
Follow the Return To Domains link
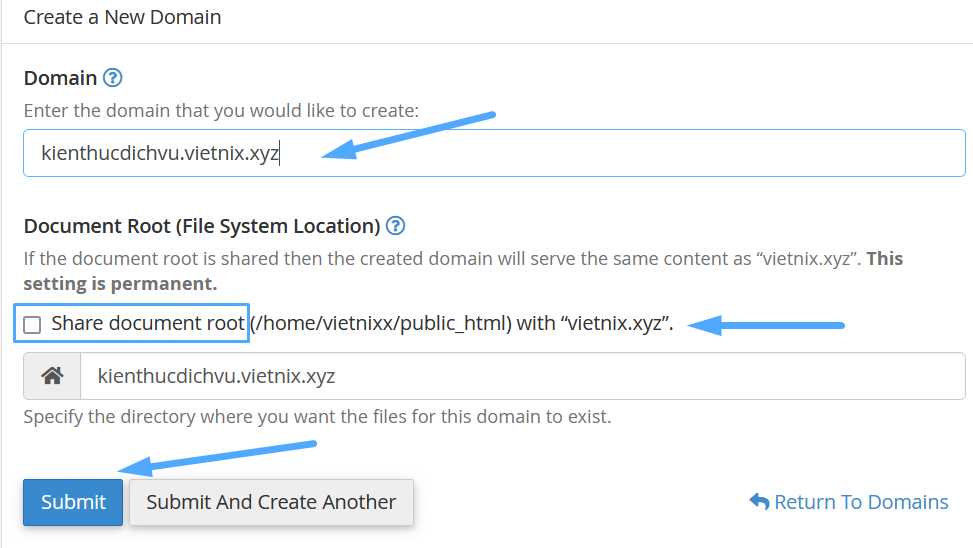[860, 502]
